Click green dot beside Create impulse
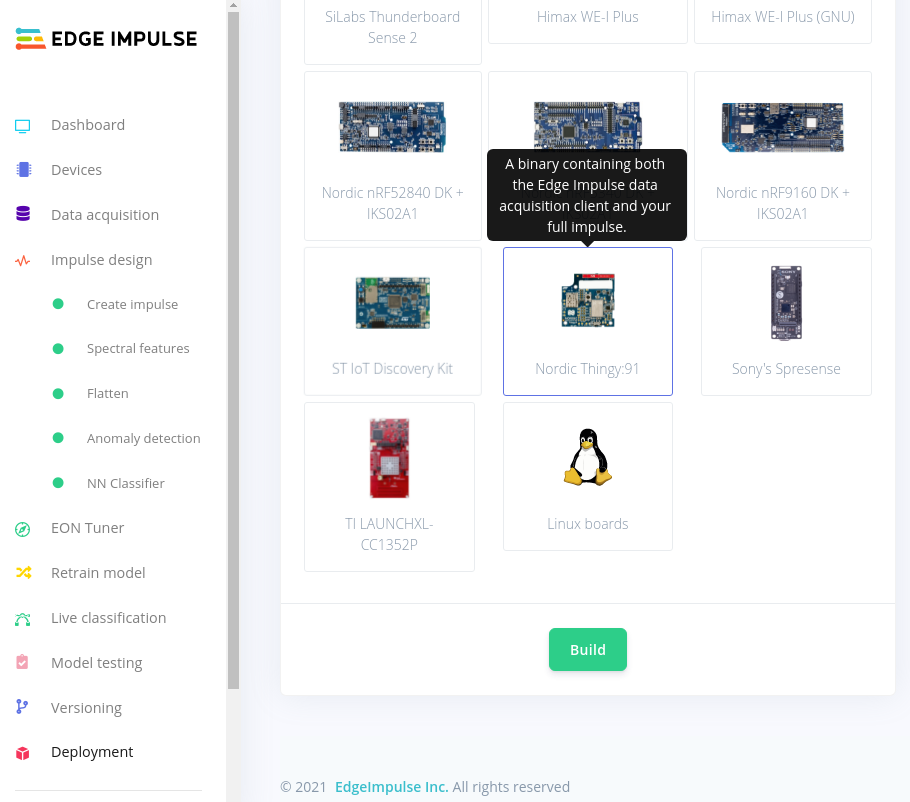910x802 pixels. tap(58, 304)
